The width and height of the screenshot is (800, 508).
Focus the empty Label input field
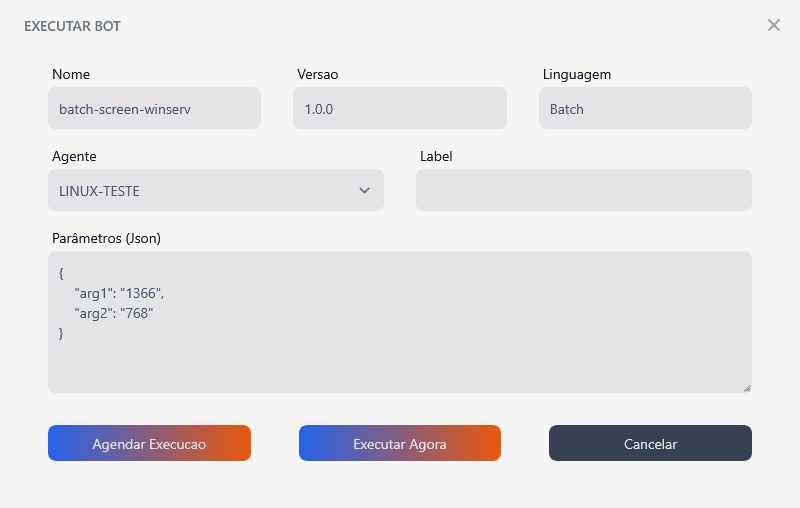tap(583, 190)
